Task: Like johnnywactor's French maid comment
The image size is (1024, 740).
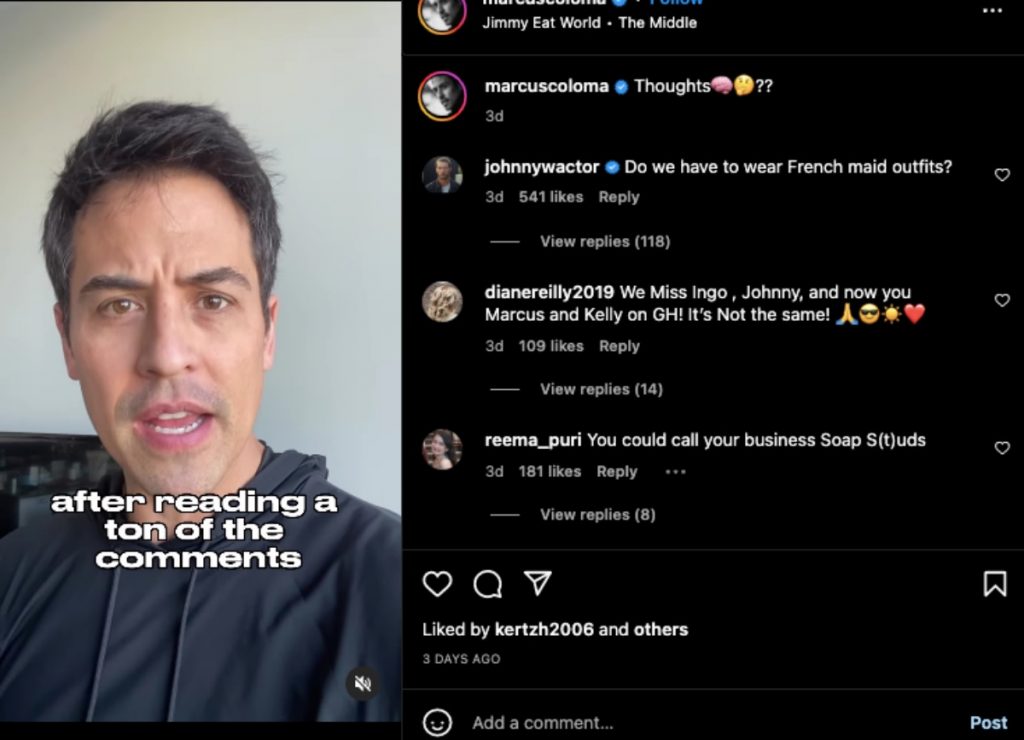Action: tap(1002, 175)
